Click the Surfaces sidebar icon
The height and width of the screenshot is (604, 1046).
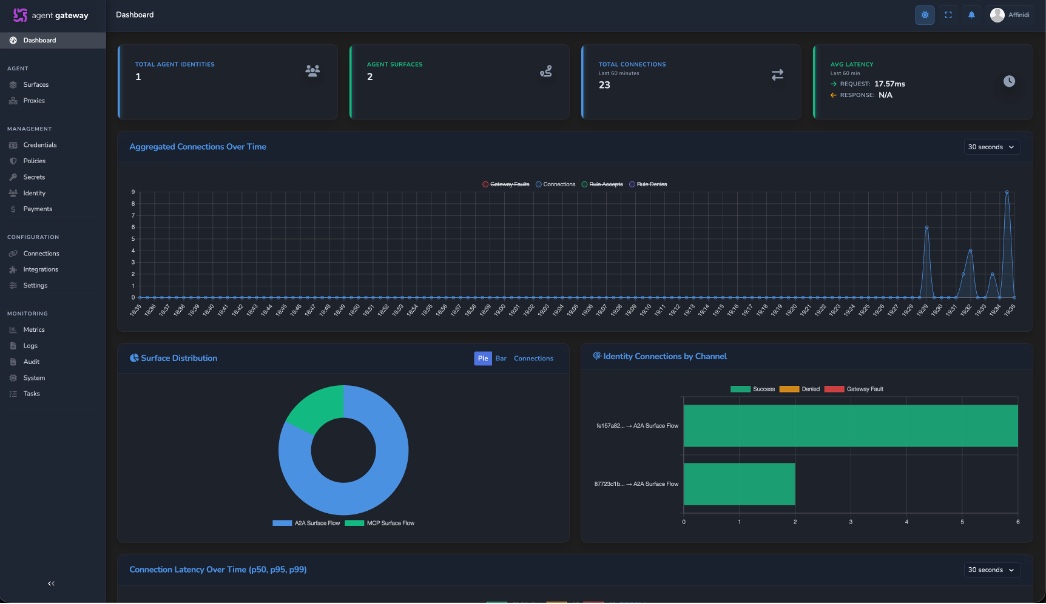tap(13, 85)
